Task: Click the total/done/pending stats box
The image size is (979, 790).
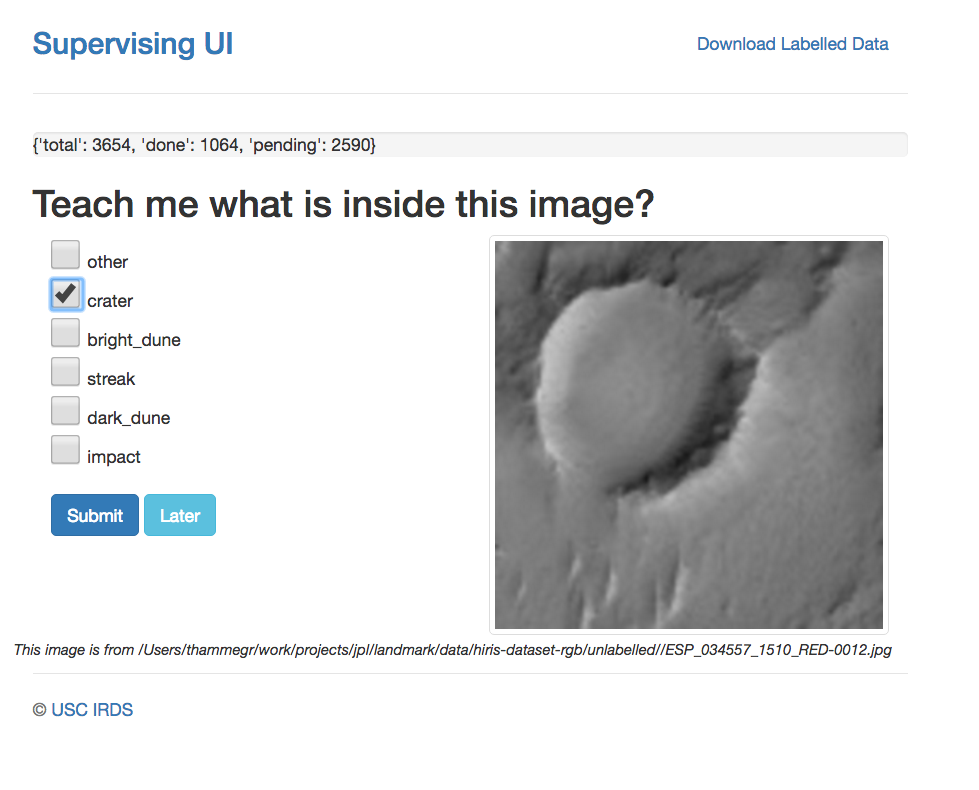Action: coord(470,145)
